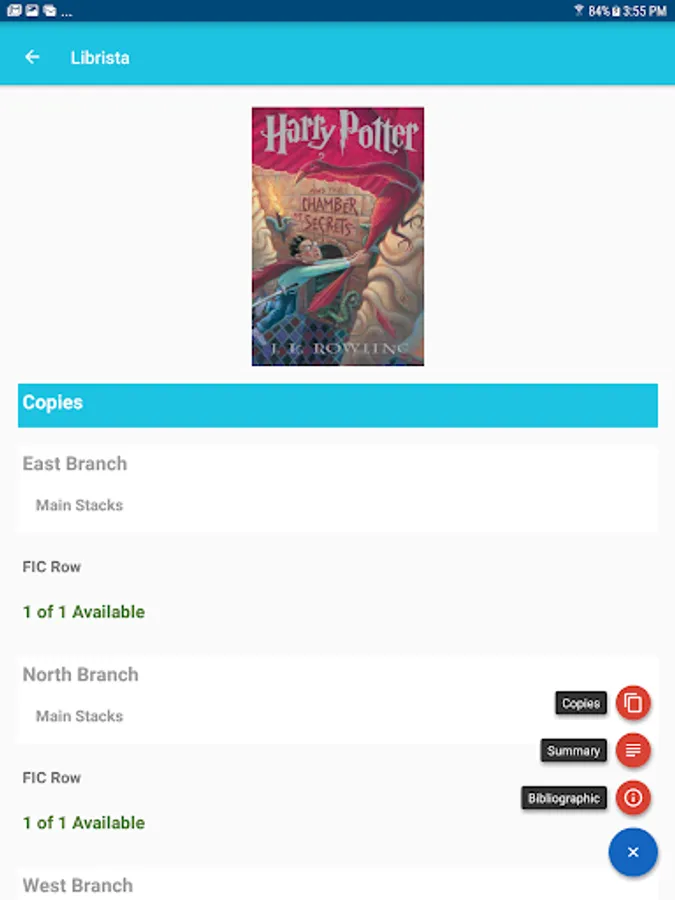Select the Copies label tooltip
Image resolution: width=675 pixels, height=900 pixels.
(x=581, y=703)
